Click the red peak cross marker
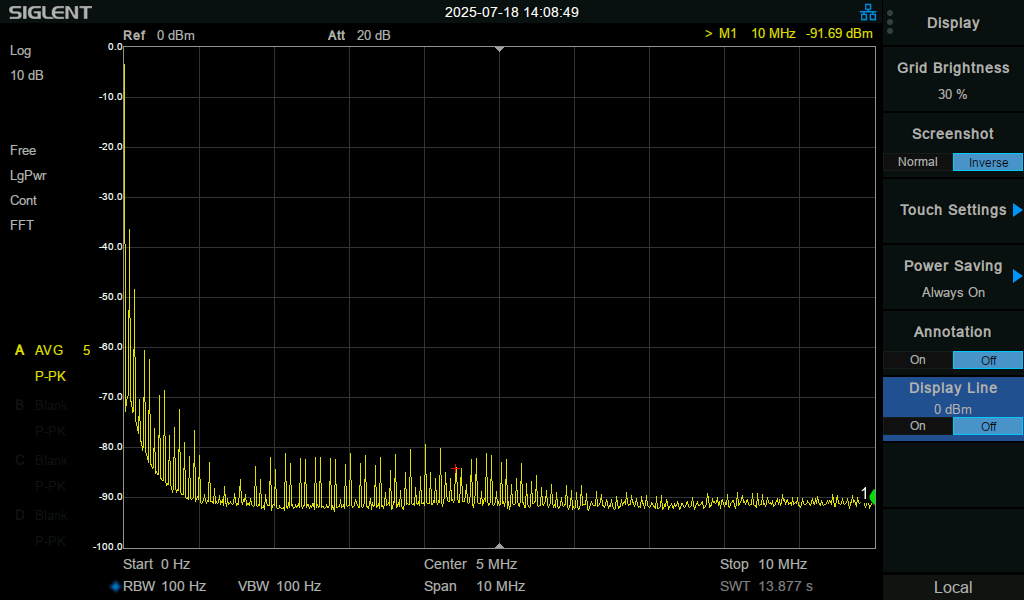Viewport: 1024px width, 600px height. [455, 468]
